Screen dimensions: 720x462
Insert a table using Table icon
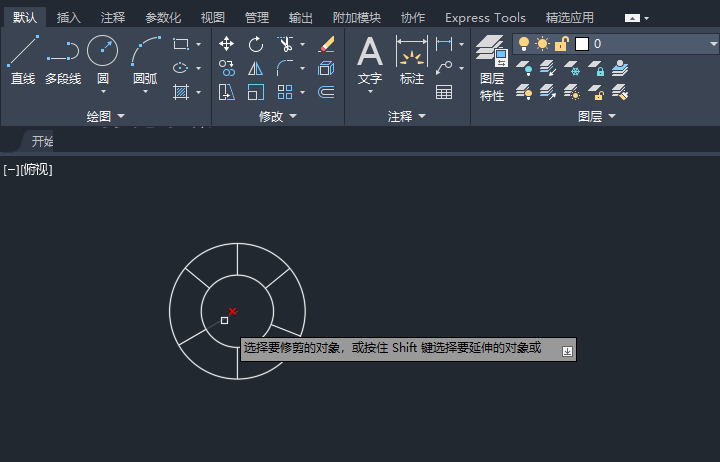coord(443,92)
